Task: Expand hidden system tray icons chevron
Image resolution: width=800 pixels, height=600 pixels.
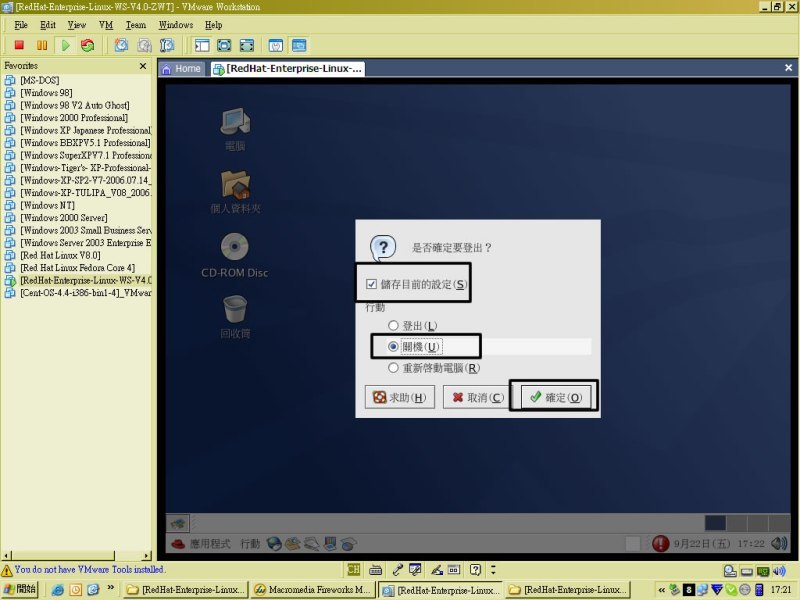Action: 661,590
